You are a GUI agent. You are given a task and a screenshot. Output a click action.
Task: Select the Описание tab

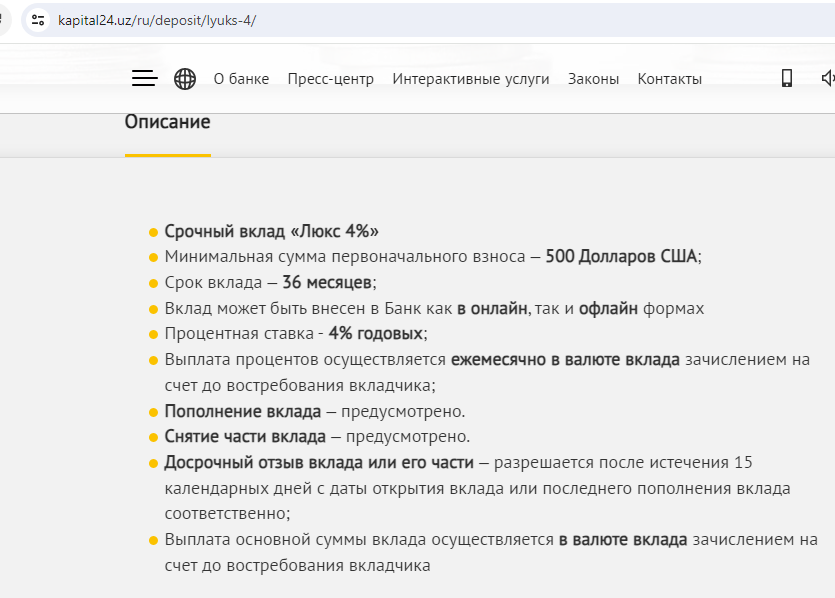coord(167,122)
